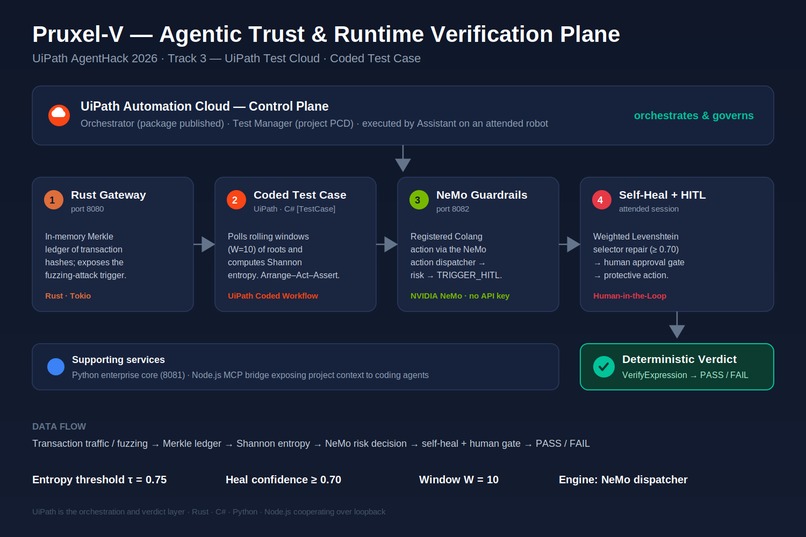Click the port 8082 label
The image size is (806, 537).
click(x=452, y=209)
